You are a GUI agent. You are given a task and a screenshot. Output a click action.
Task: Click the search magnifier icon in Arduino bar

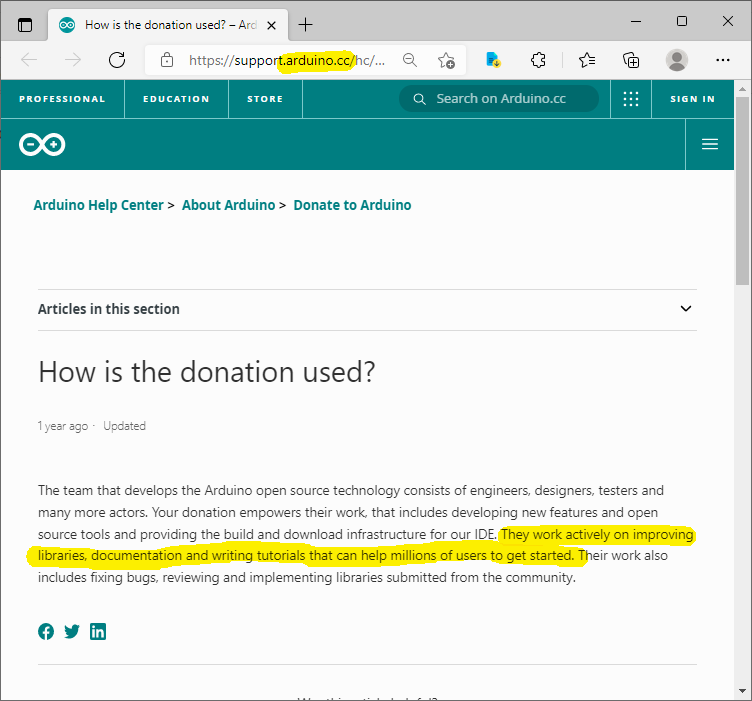[420, 99]
